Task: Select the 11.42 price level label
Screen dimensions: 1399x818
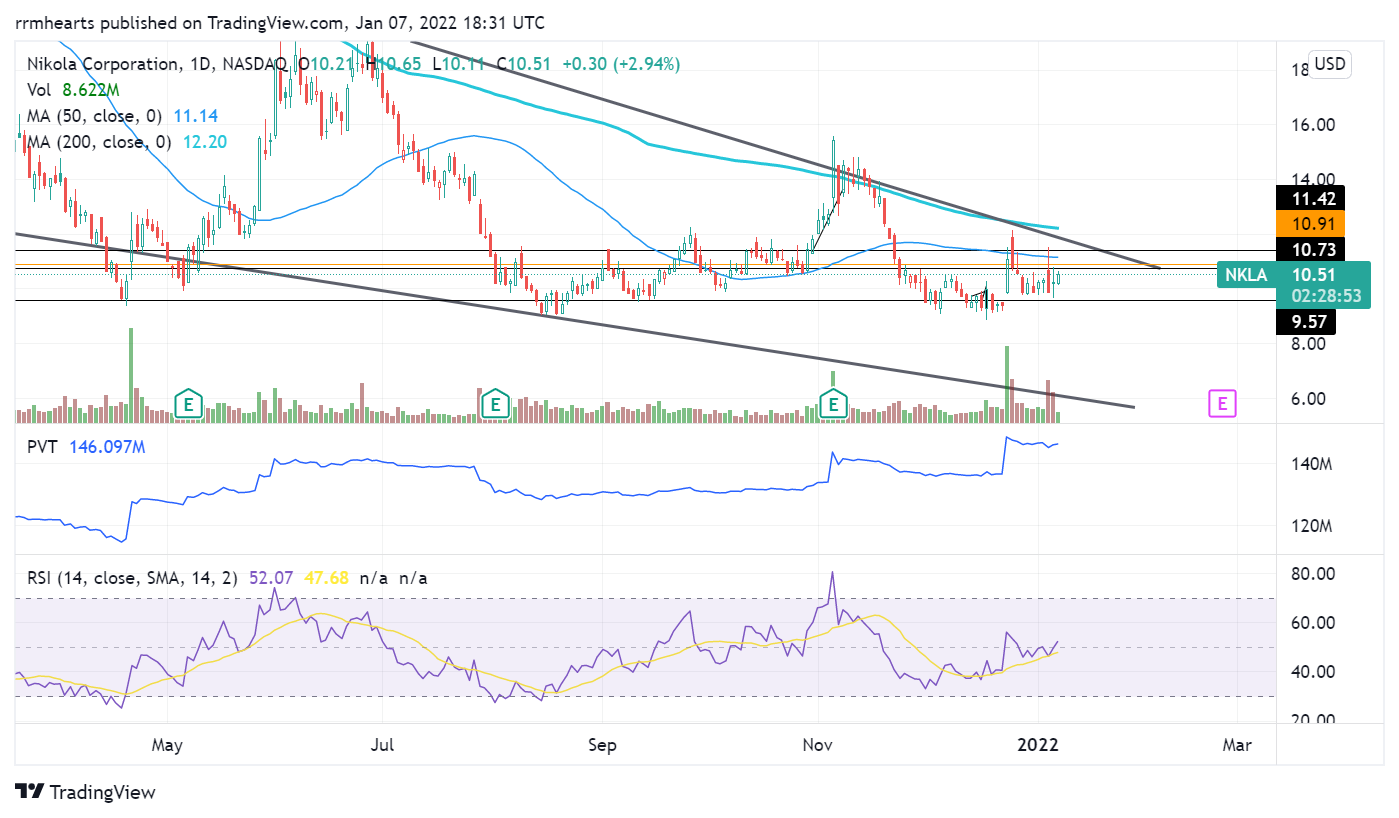Action: pos(1311,197)
